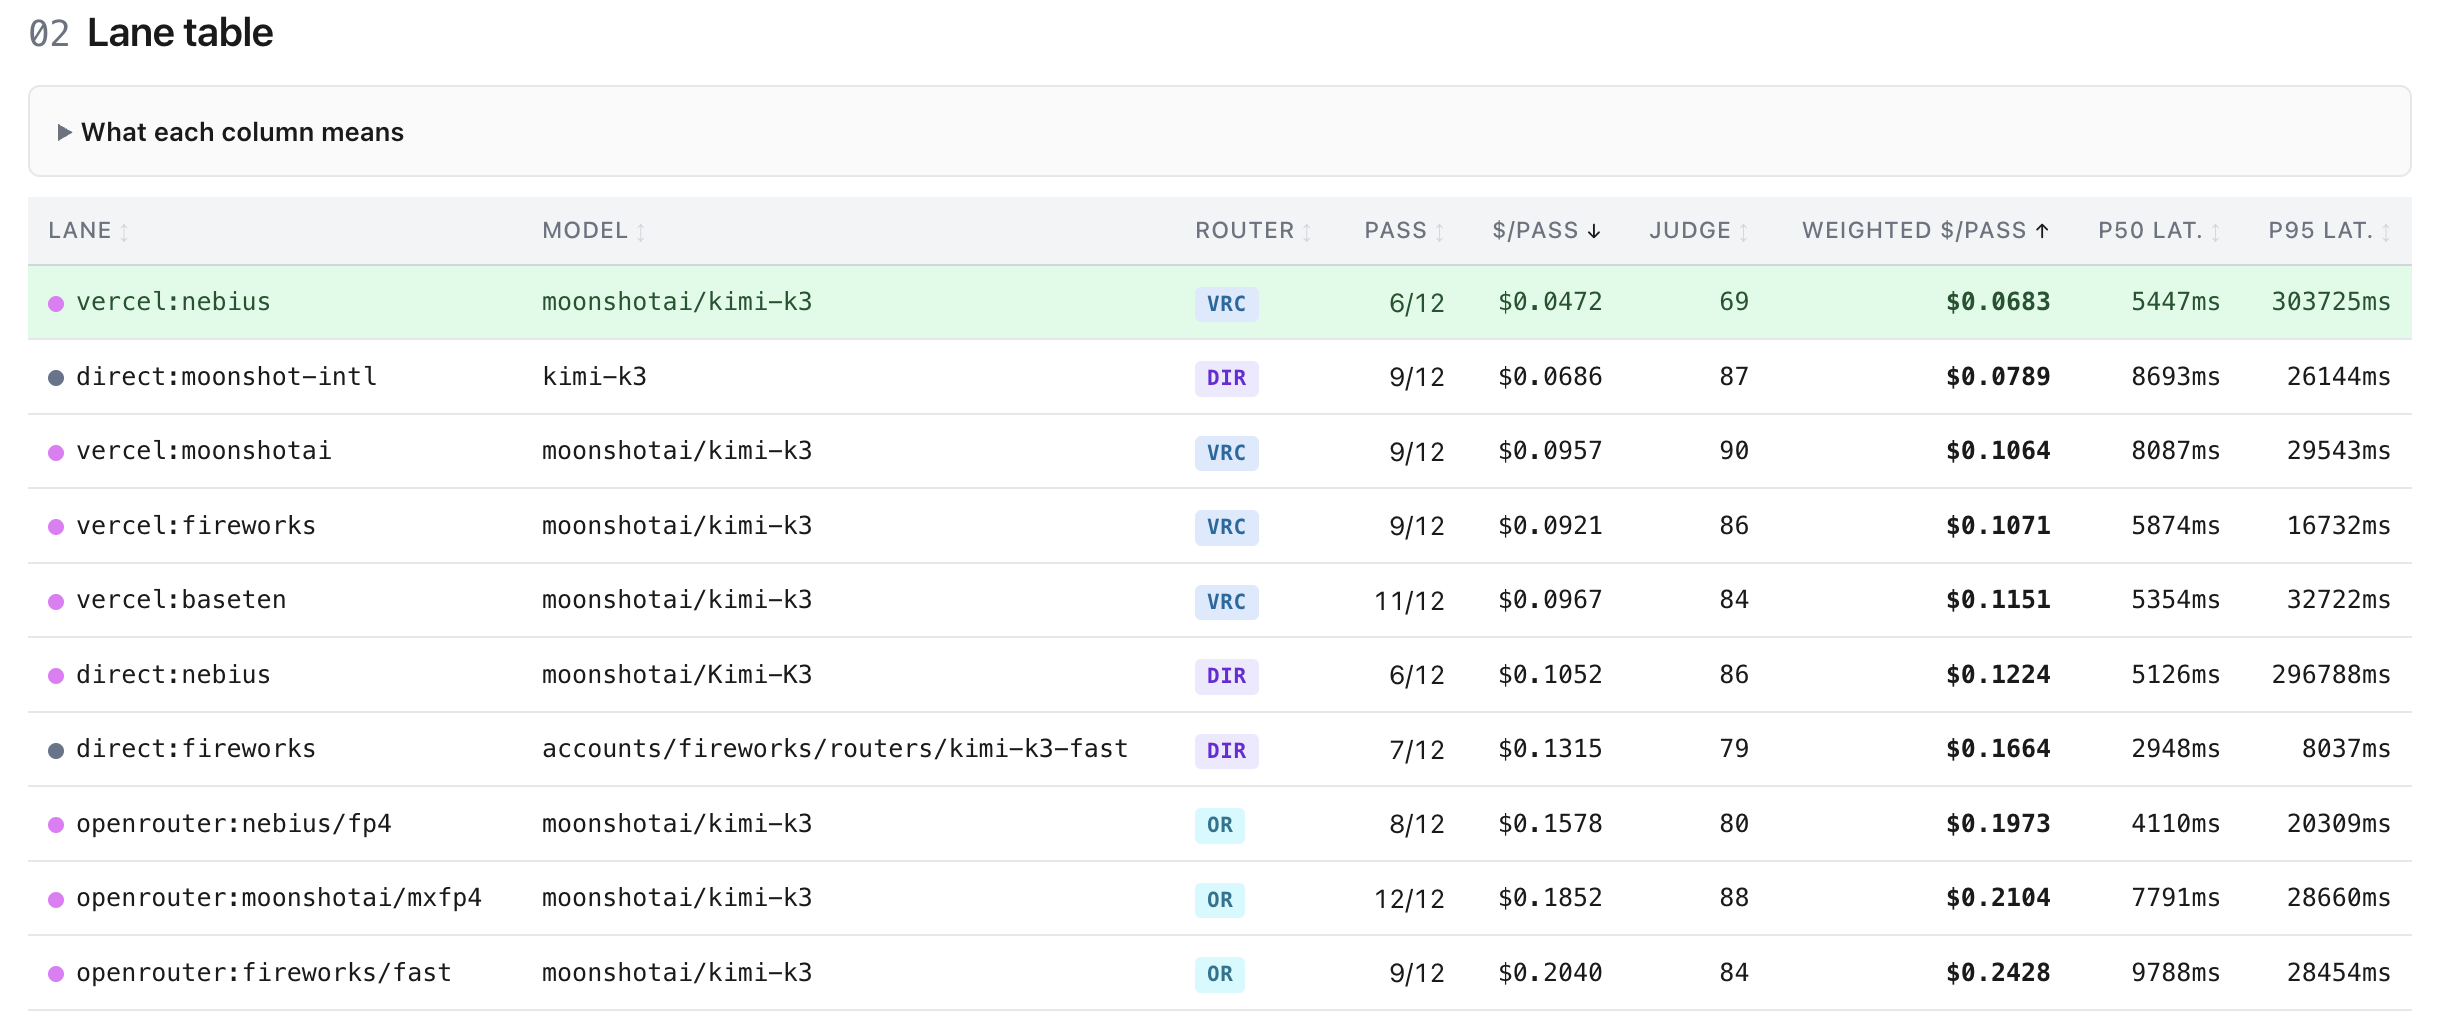The image size is (2438, 1034).
Task: Click VRC badge in vercel:baseten row
Action: tap(1226, 601)
